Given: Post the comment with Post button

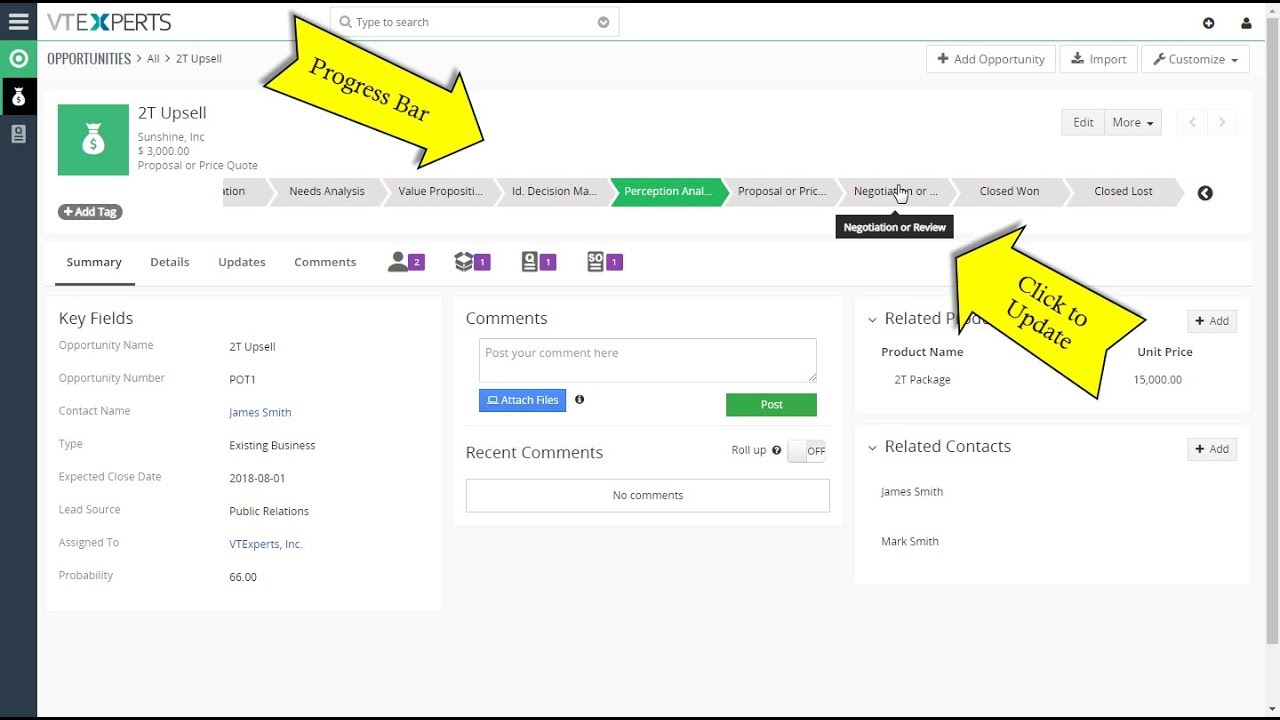Looking at the screenshot, I should pos(771,405).
